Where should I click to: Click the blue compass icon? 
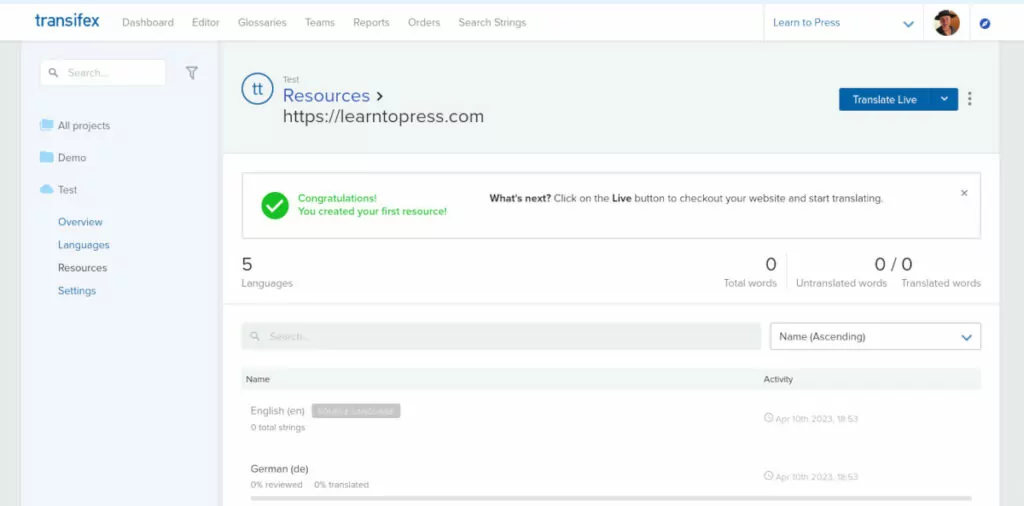(985, 24)
